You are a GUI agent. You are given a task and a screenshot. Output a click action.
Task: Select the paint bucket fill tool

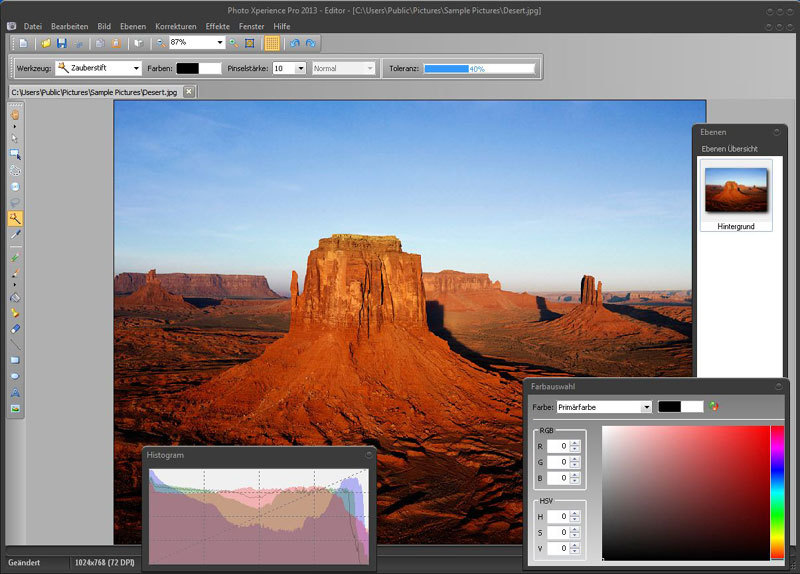point(15,297)
